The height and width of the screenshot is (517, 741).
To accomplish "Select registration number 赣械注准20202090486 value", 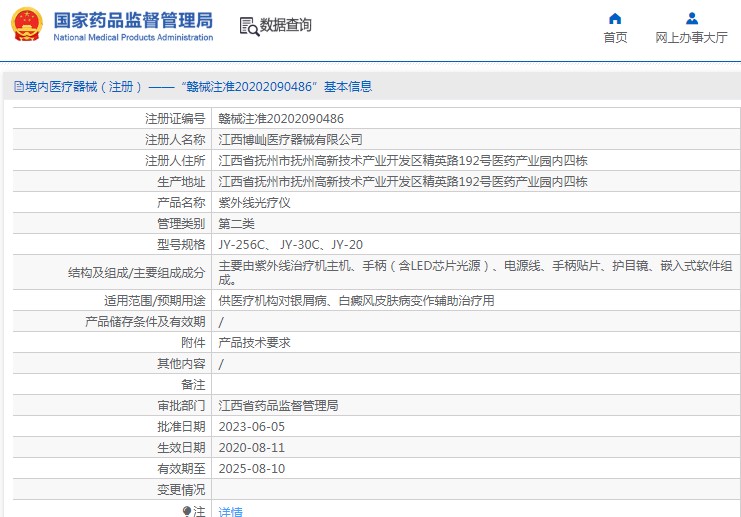I will point(281,119).
